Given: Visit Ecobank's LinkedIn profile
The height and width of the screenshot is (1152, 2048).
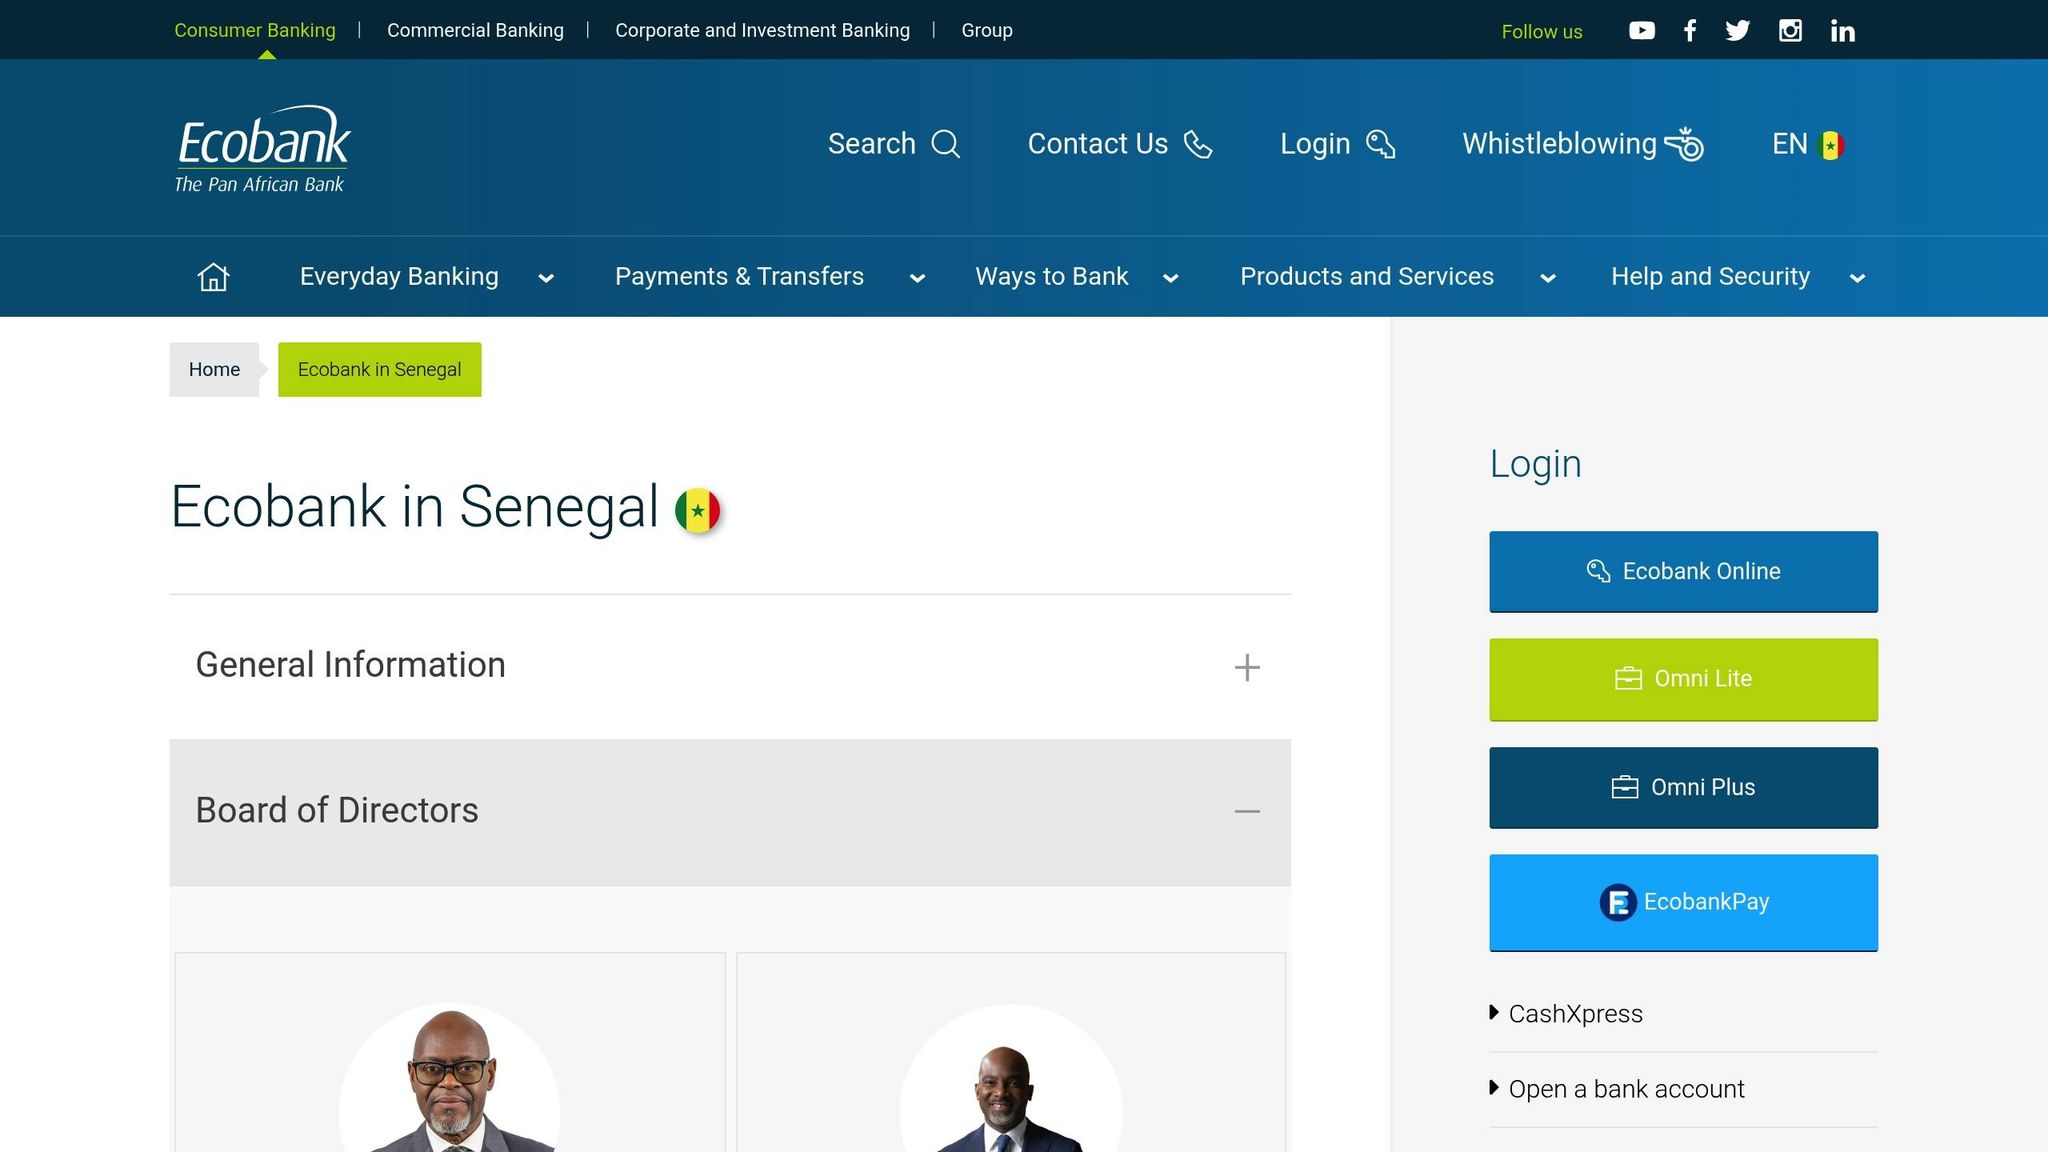Looking at the screenshot, I should pyautogui.click(x=1842, y=30).
